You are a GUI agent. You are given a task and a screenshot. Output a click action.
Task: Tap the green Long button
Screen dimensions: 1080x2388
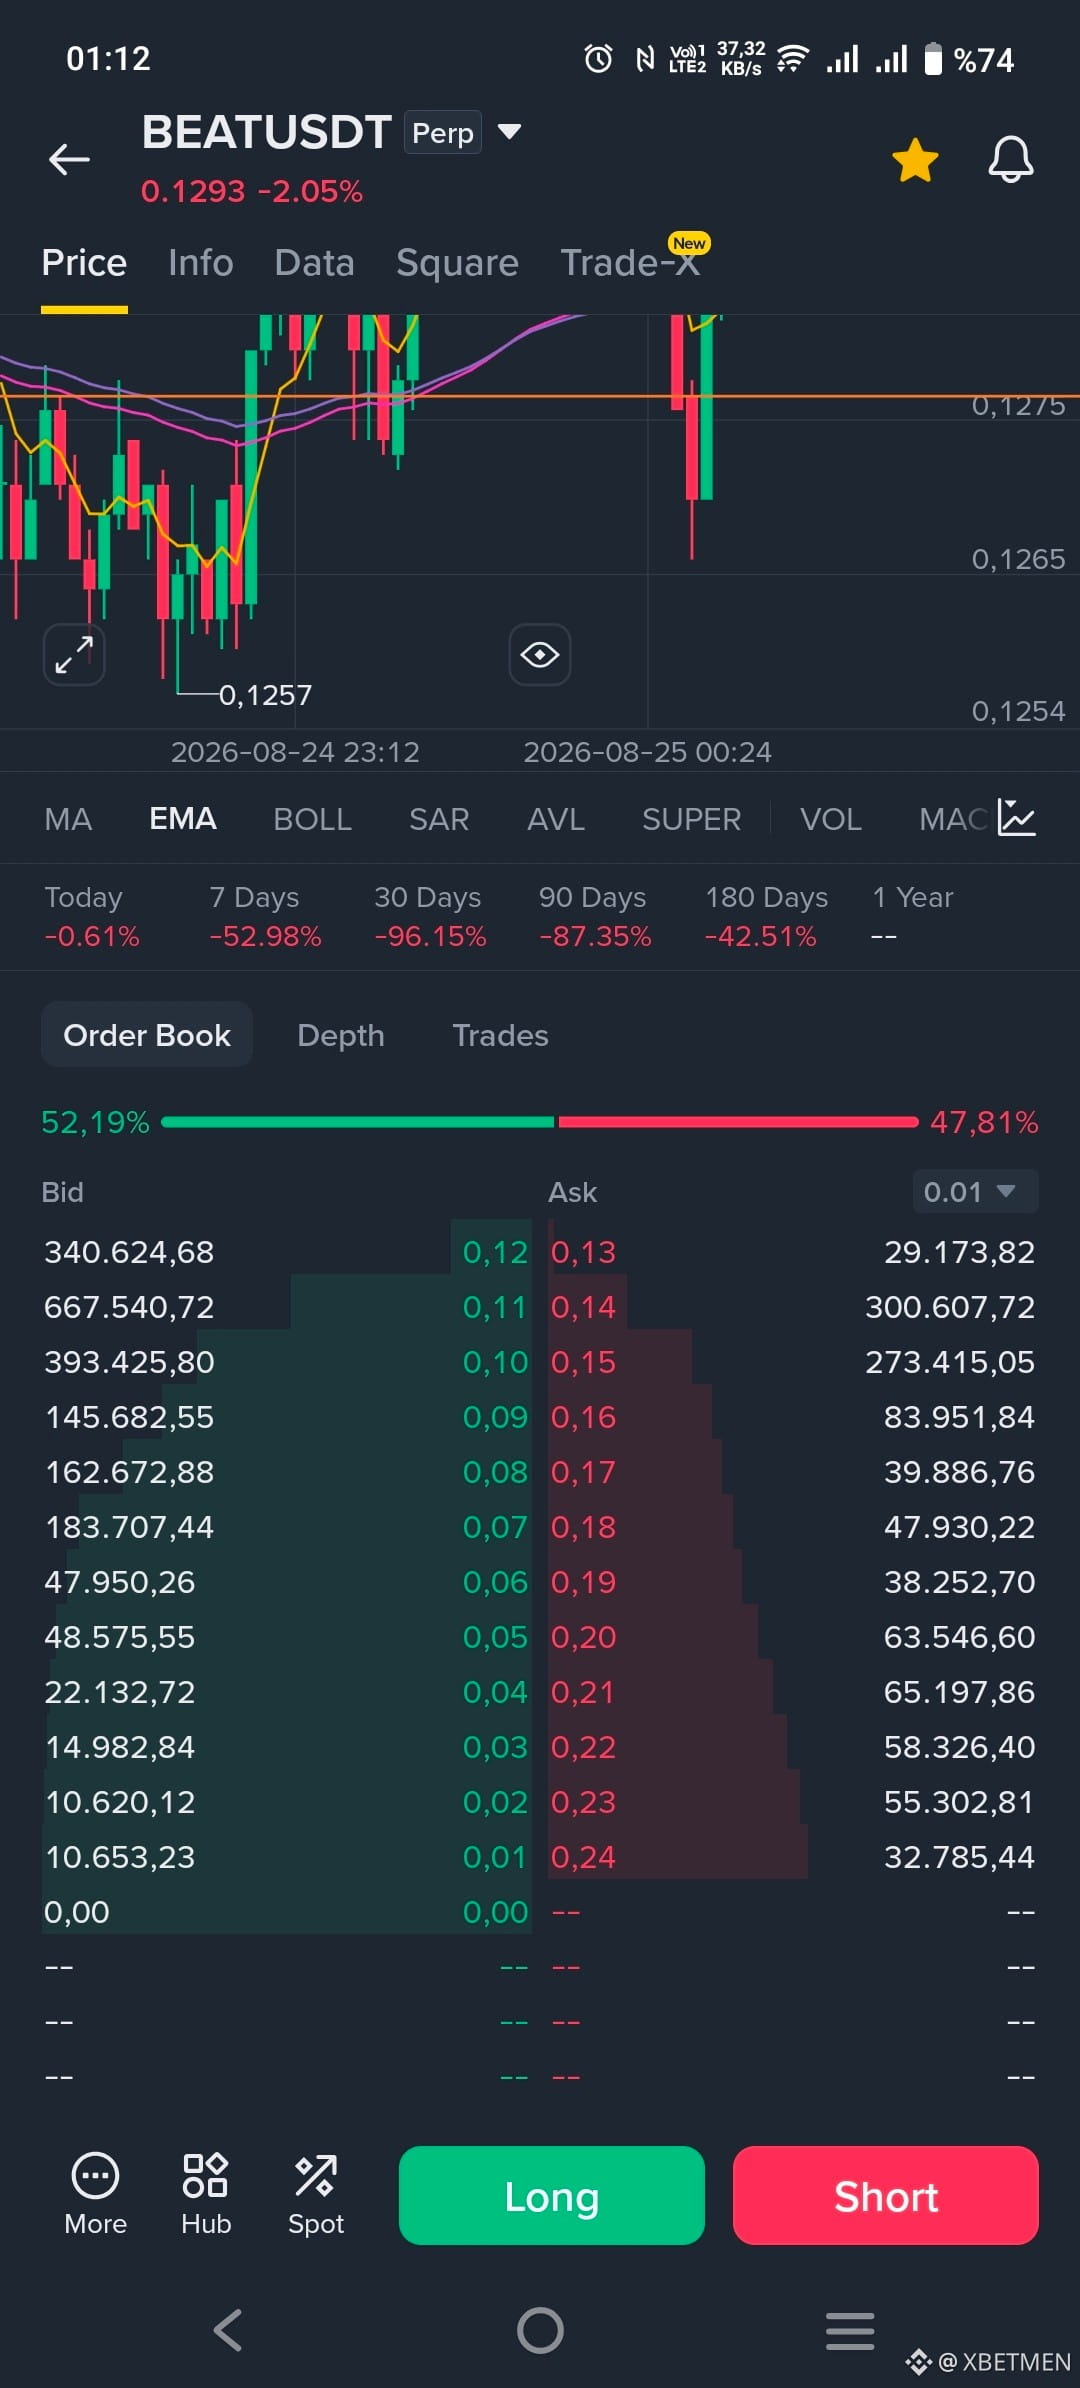point(552,2195)
